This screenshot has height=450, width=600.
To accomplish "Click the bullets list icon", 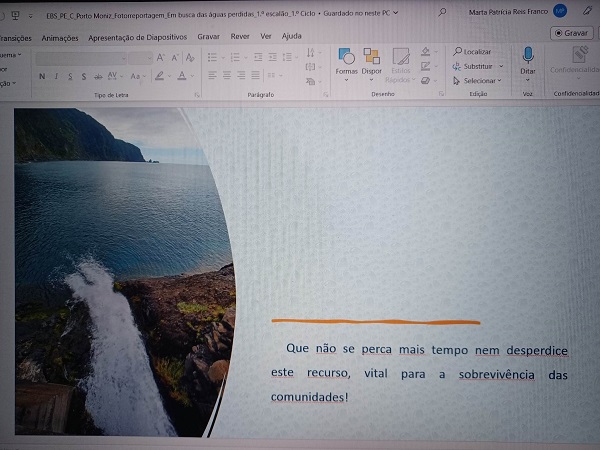I will 212,57.
